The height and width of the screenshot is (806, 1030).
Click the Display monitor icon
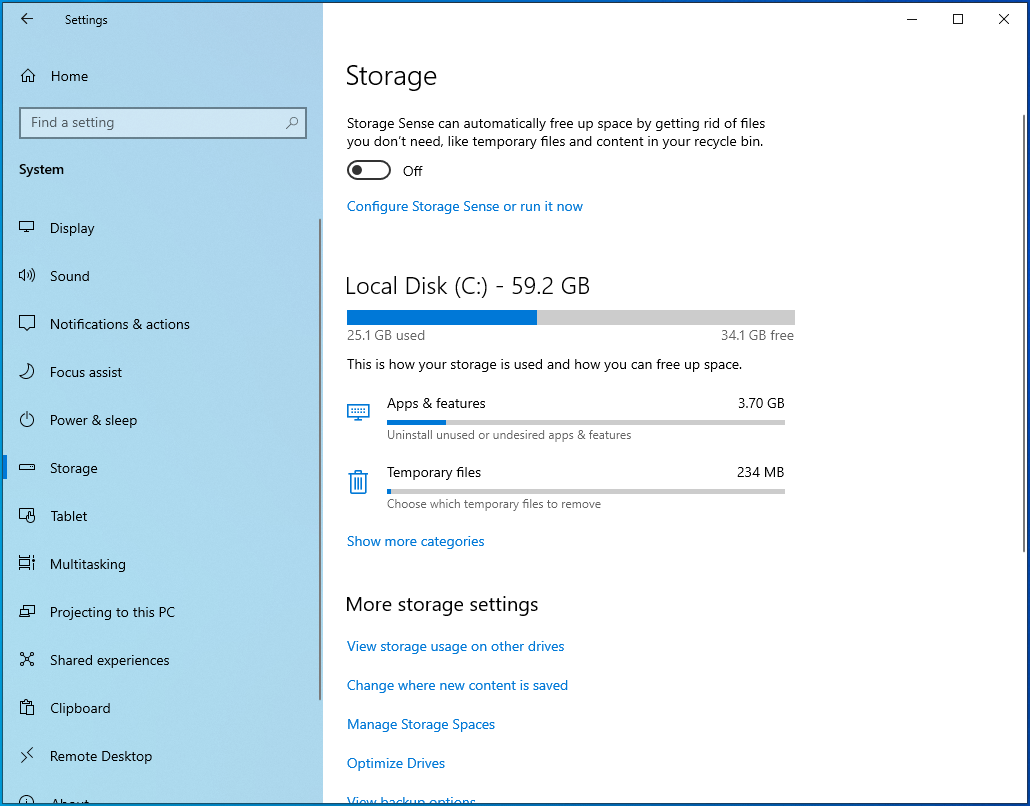[x=28, y=228]
